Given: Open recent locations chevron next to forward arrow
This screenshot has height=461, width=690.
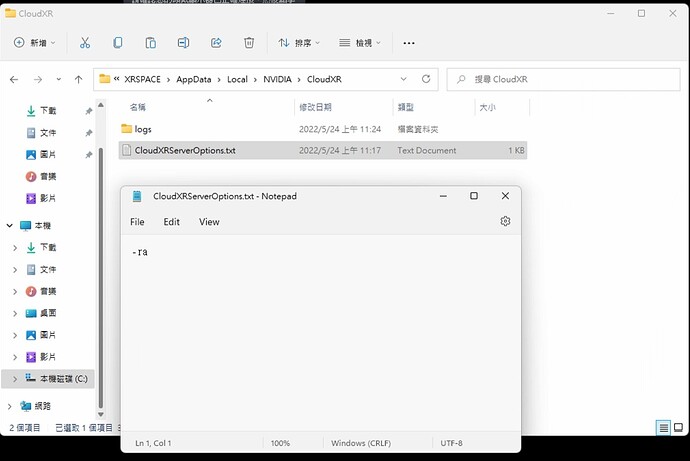Looking at the screenshot, I should coord(59,79).
